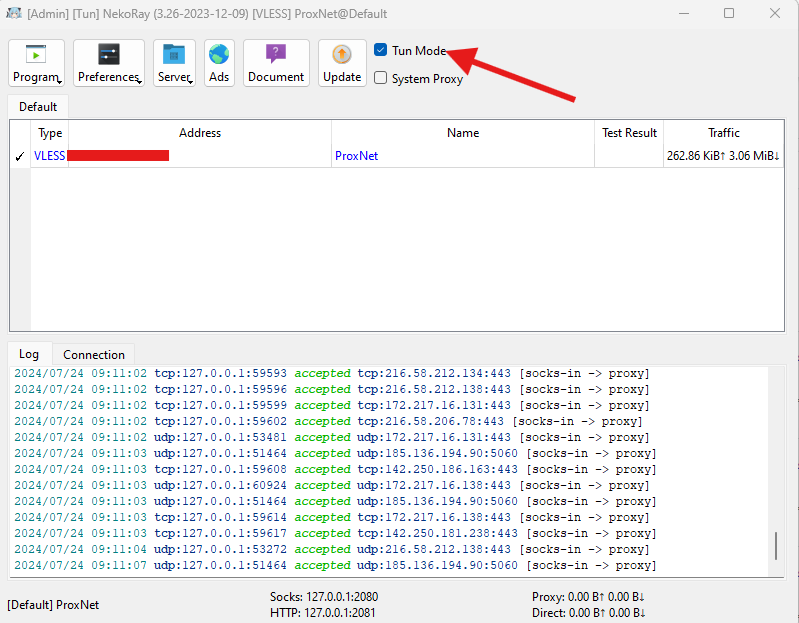Click the 262.86 KiB traffic cell
The height and width of the screenshot is (623, 799).
[x=724, y=156]
